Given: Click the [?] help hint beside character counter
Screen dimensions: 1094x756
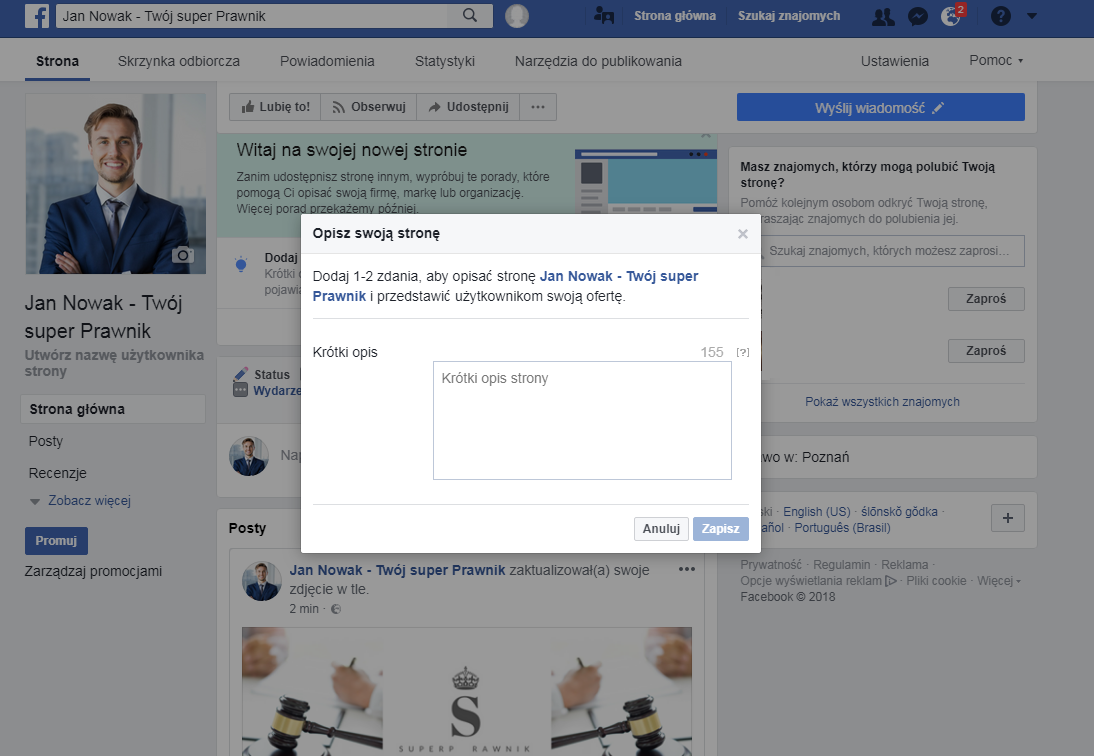Looking at the screenshot, I should click(743, 352).
